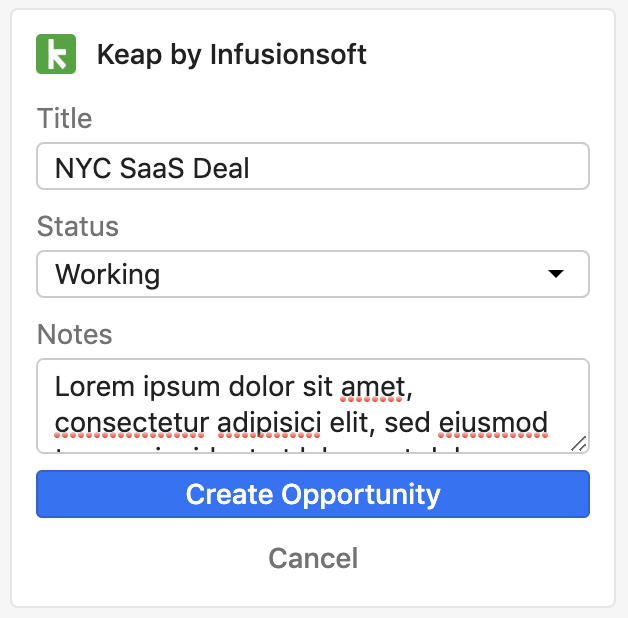Place cursor on word "NYC" in Title
Image resolution: width=628 pixels, height=618 pixels.
point(83,168)
